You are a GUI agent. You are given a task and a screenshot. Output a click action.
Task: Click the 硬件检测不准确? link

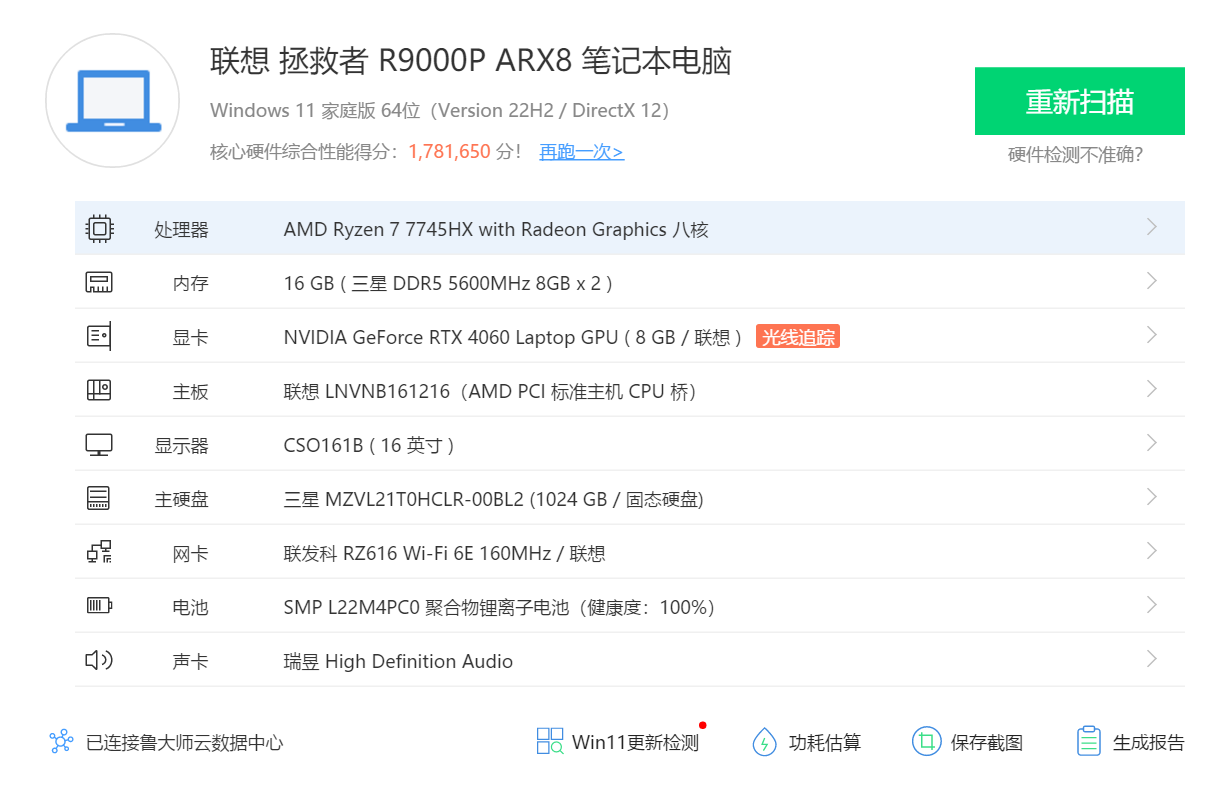1075,155
